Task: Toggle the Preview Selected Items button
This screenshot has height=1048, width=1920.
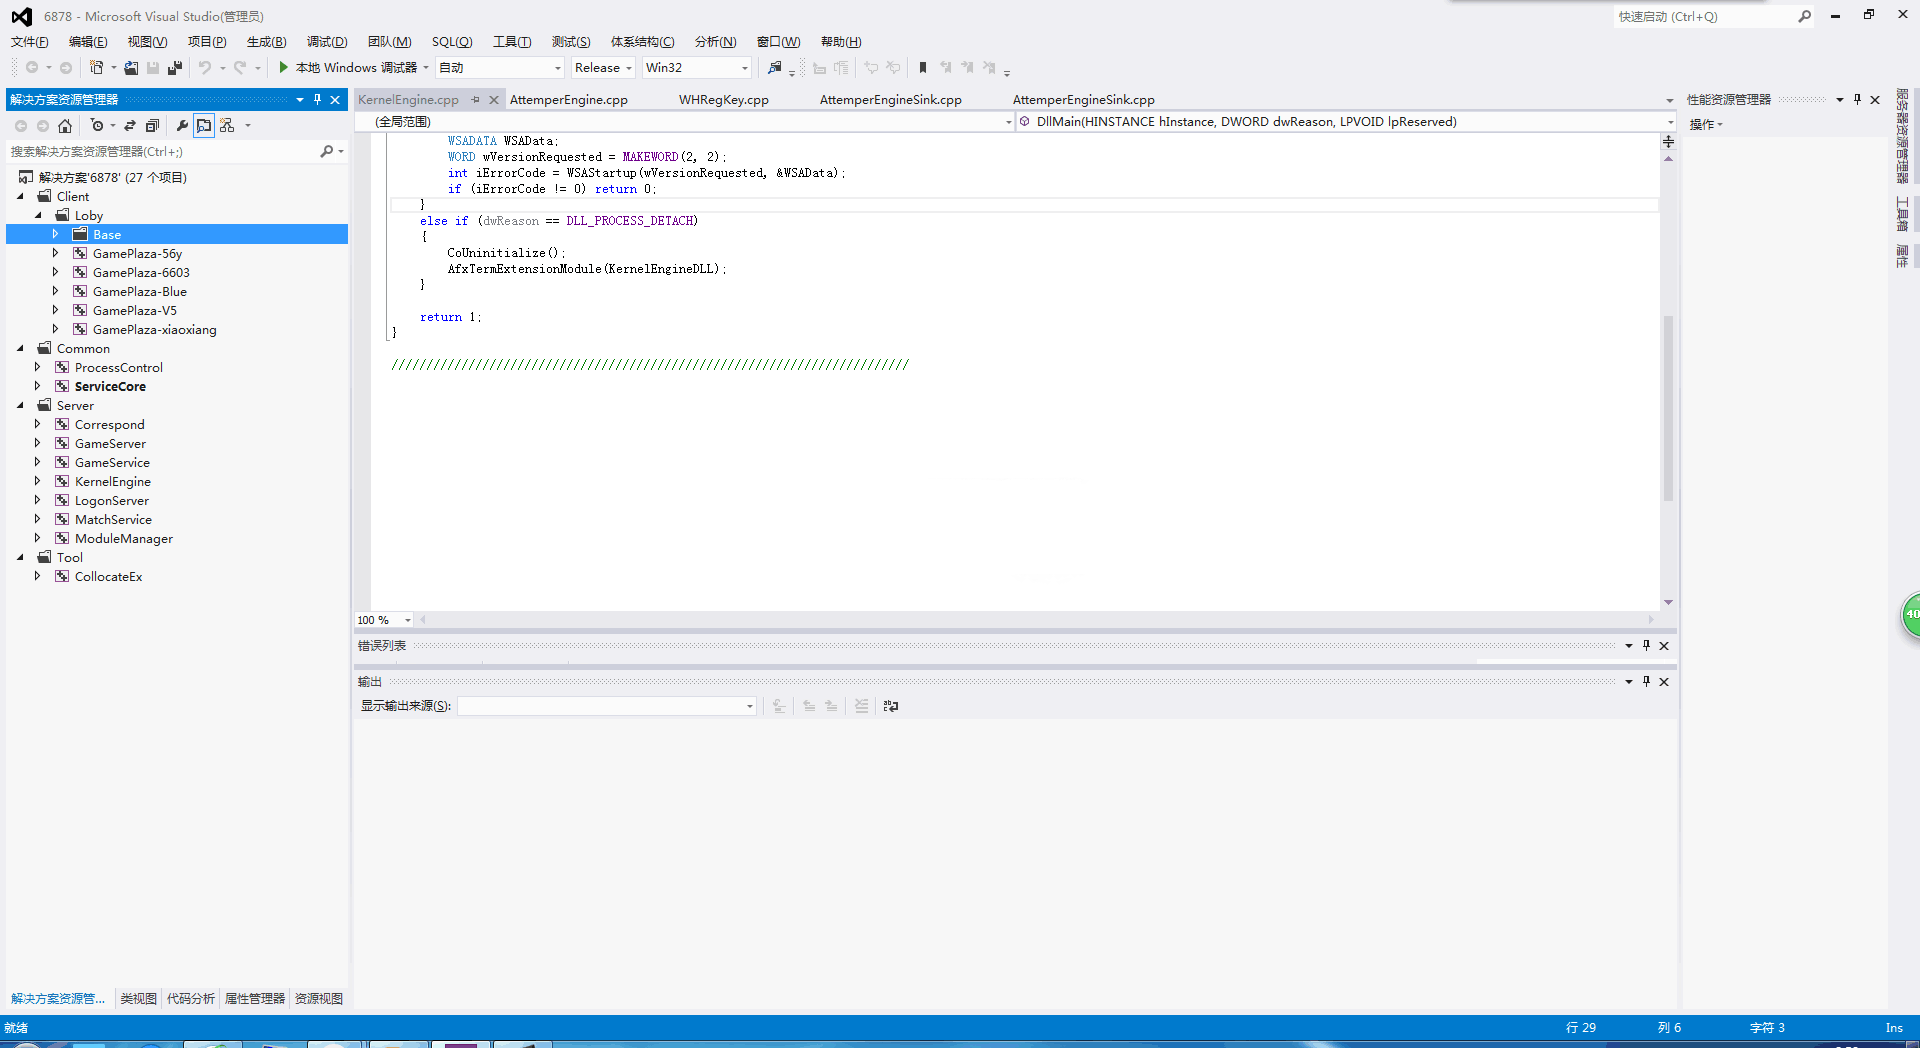Action: [204, 125]
